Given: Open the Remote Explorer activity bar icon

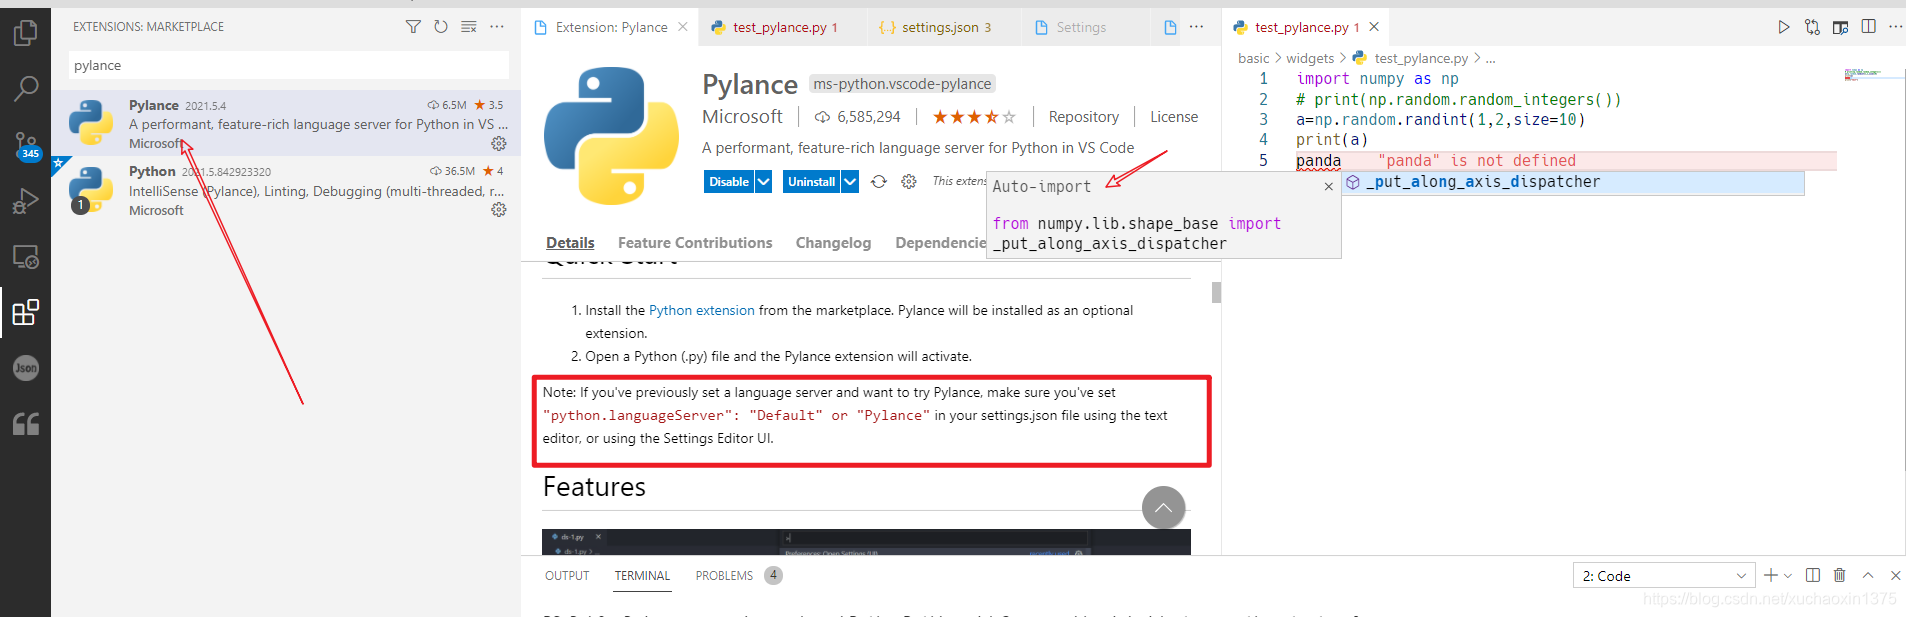Looking at the screenshot, I should click(x=25, y=257).
